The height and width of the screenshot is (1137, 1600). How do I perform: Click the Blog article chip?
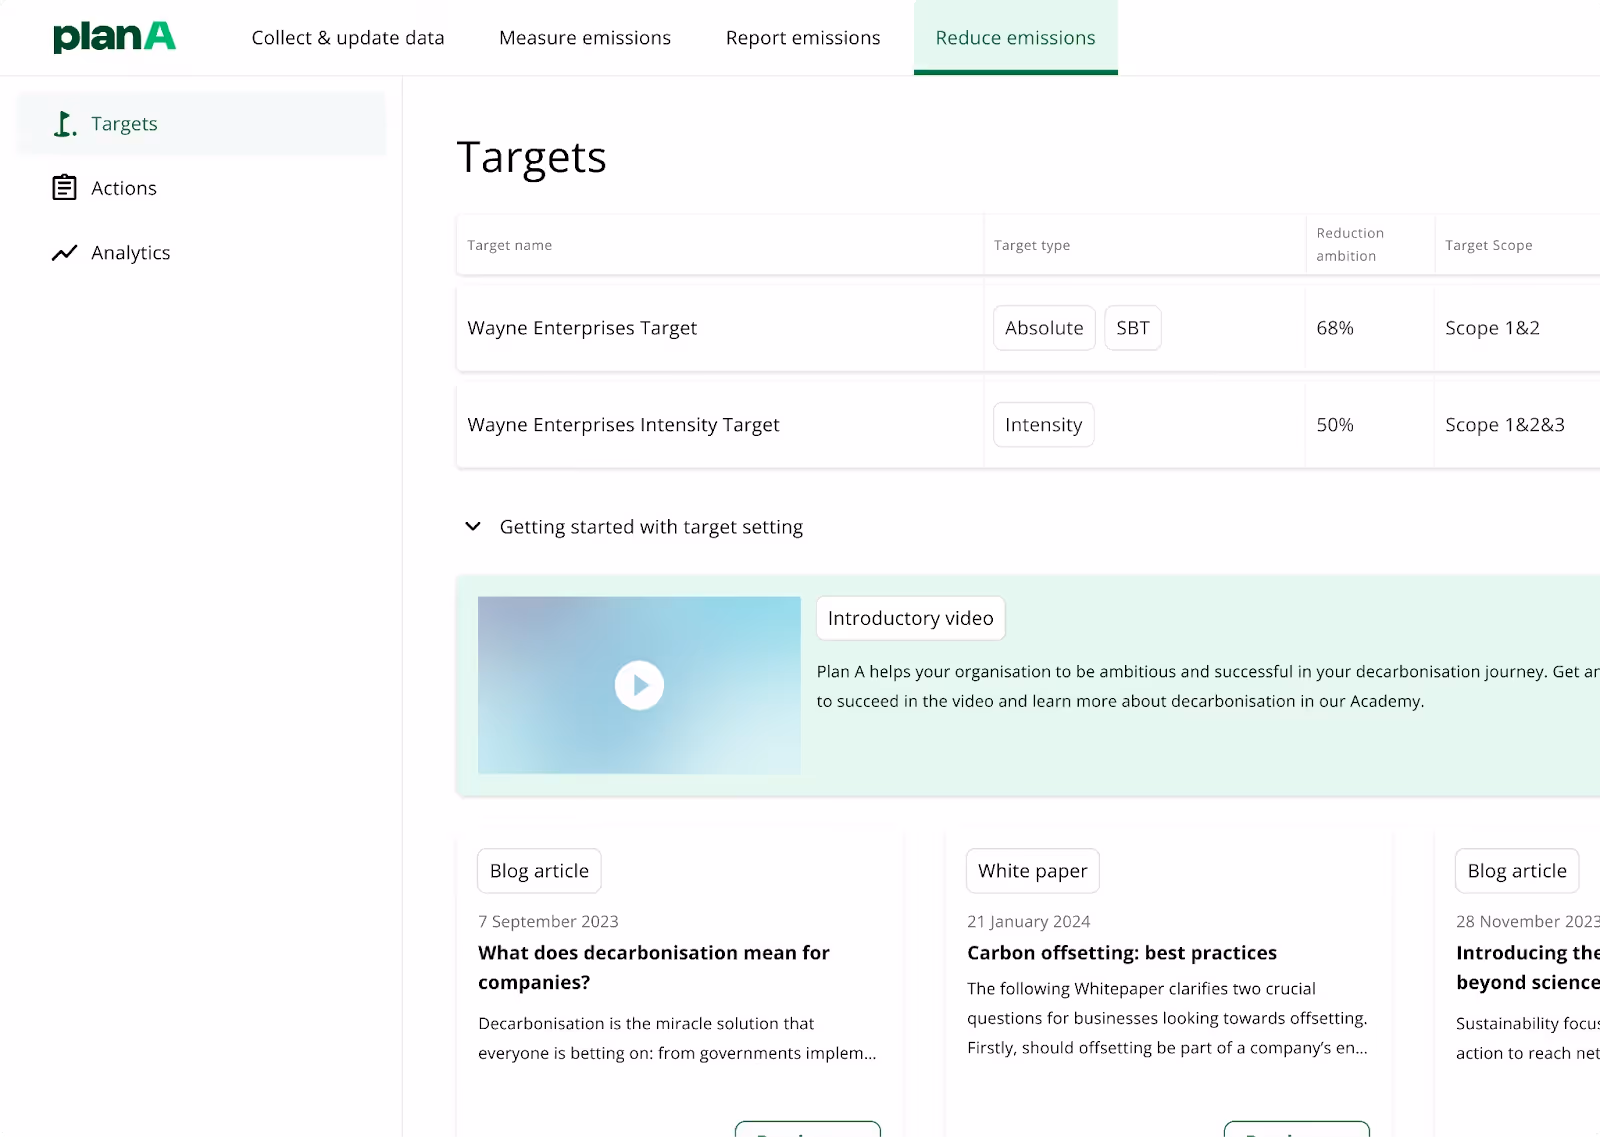pyautogui.click(x=539, y=871)
